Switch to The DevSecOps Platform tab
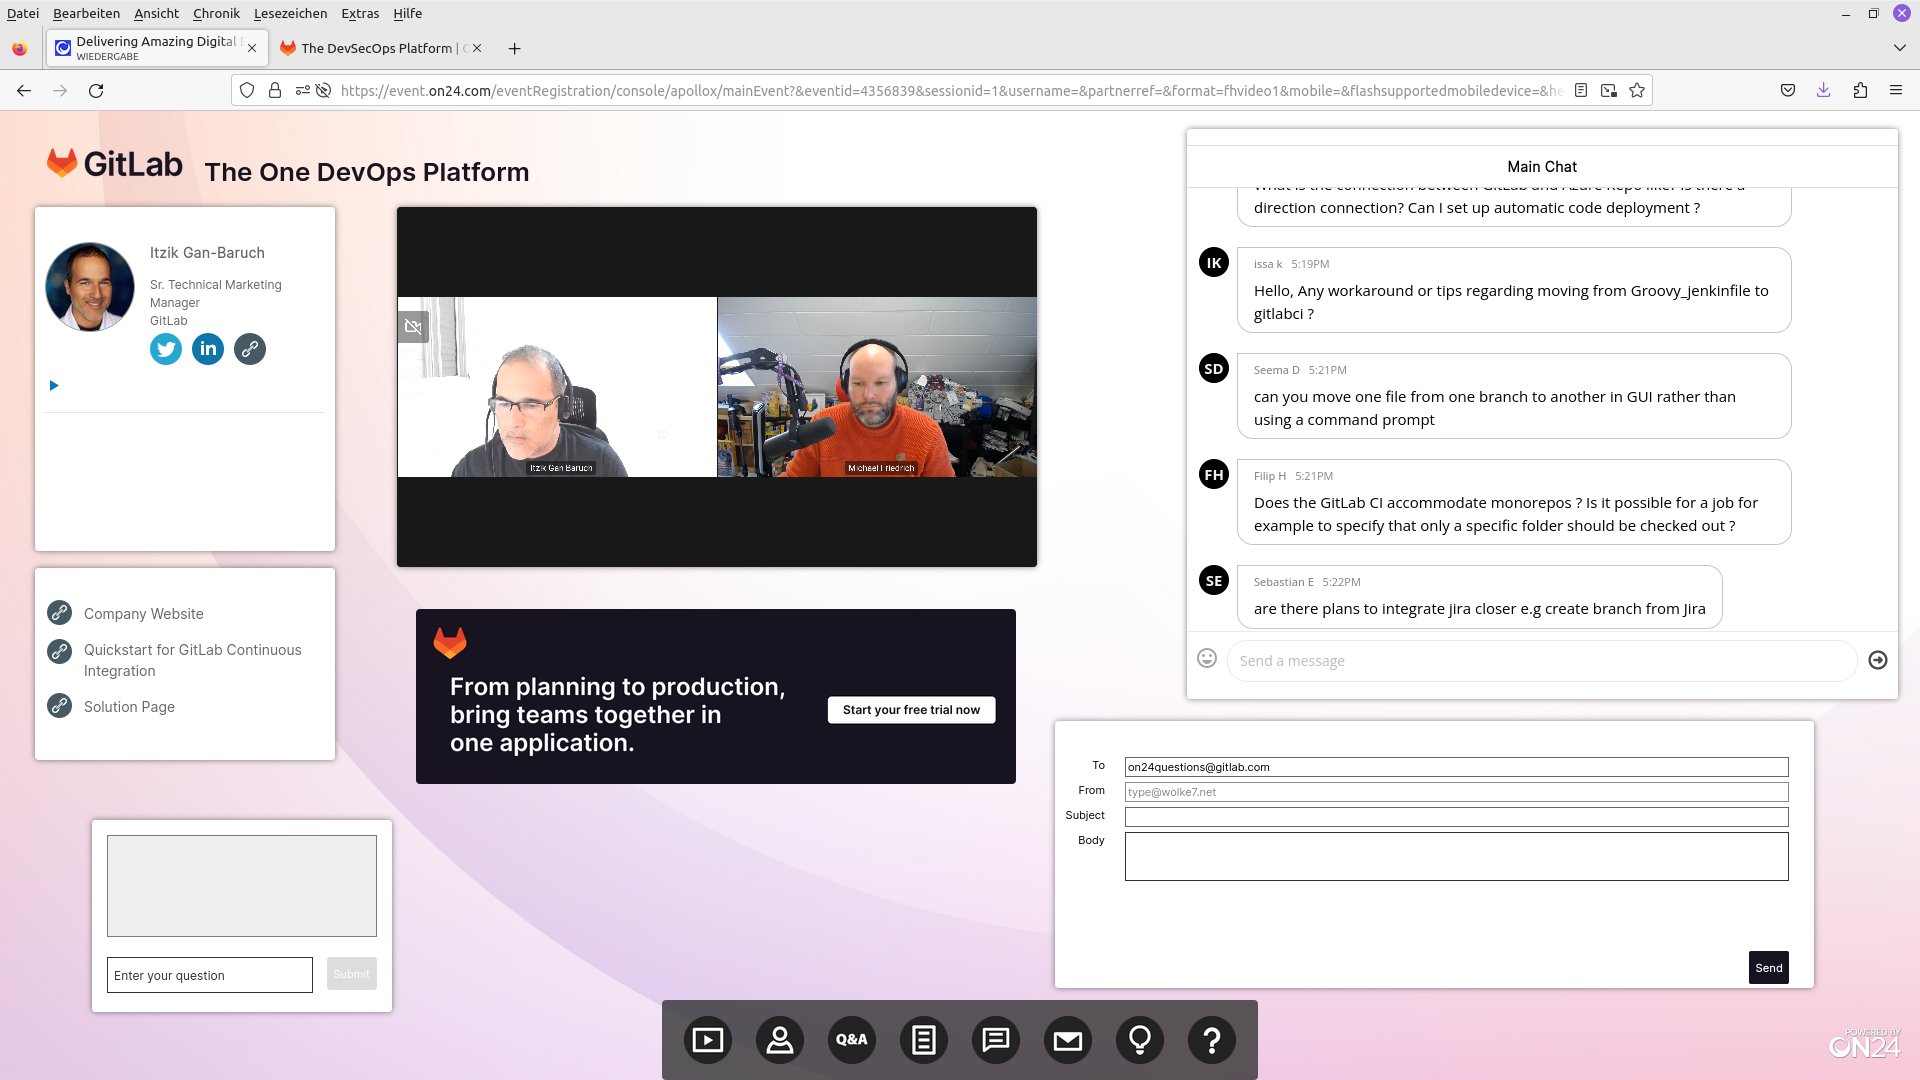1920x1080 pixels. pos(376,48)
